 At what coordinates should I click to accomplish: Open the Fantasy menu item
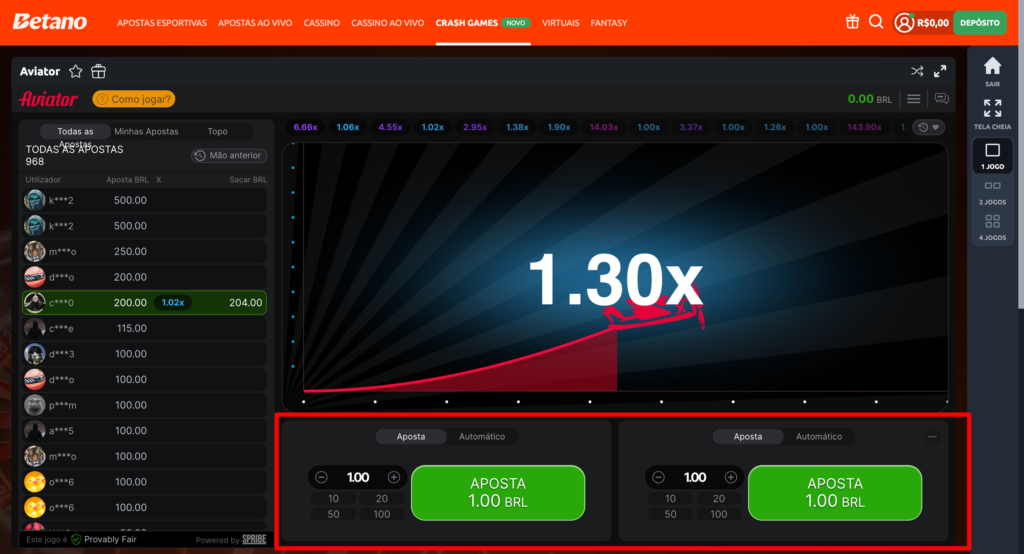609,23
